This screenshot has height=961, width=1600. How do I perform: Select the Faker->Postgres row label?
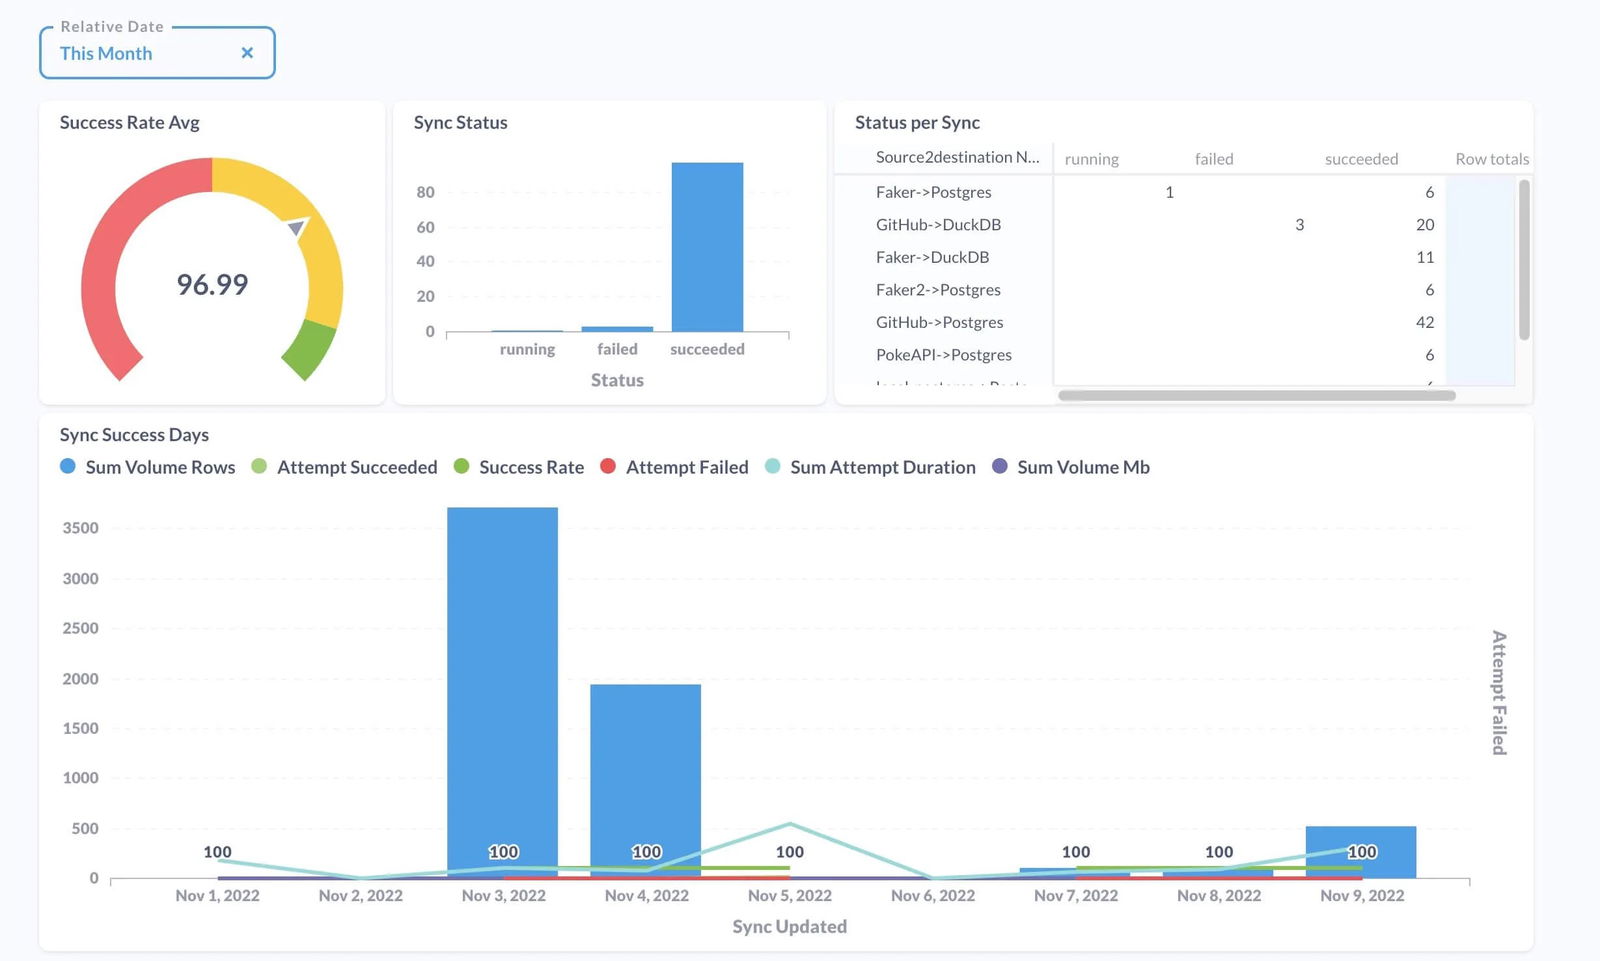934,192
